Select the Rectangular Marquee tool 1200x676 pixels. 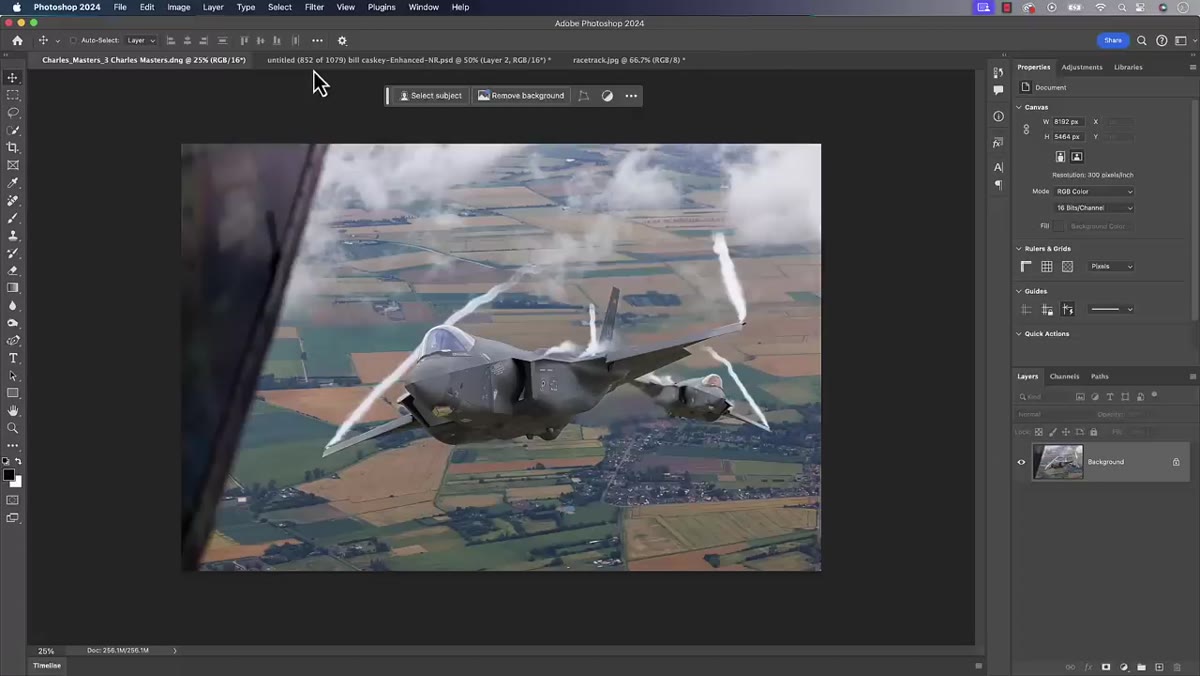point(13,95)
